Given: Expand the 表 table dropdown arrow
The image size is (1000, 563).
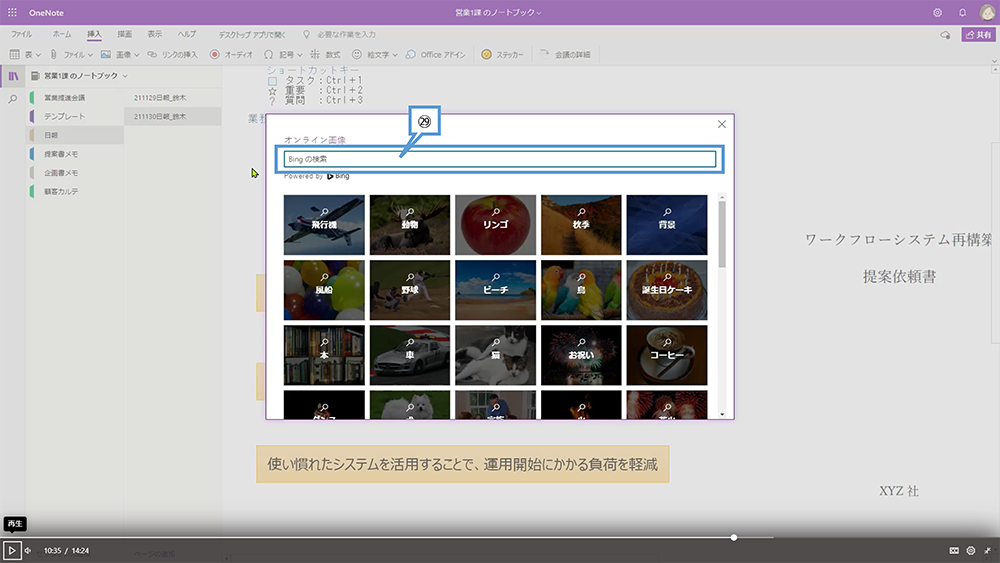Looking at the screenshot, I should tap(38, 55).
